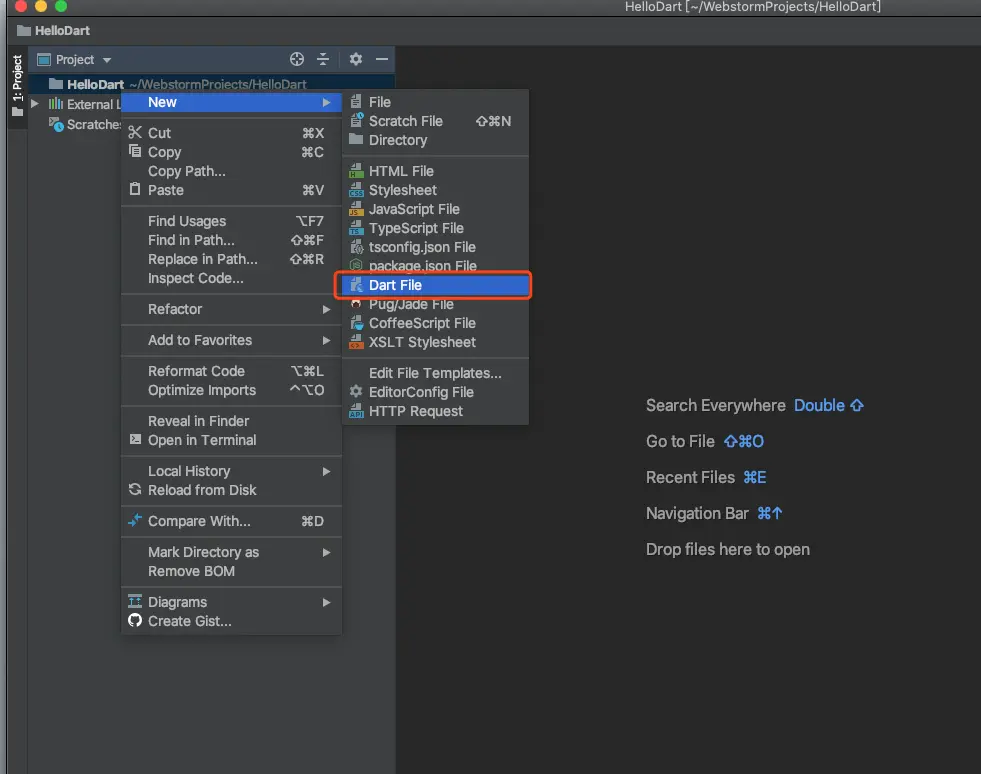Create new Scratch File

tap(435, 121)
